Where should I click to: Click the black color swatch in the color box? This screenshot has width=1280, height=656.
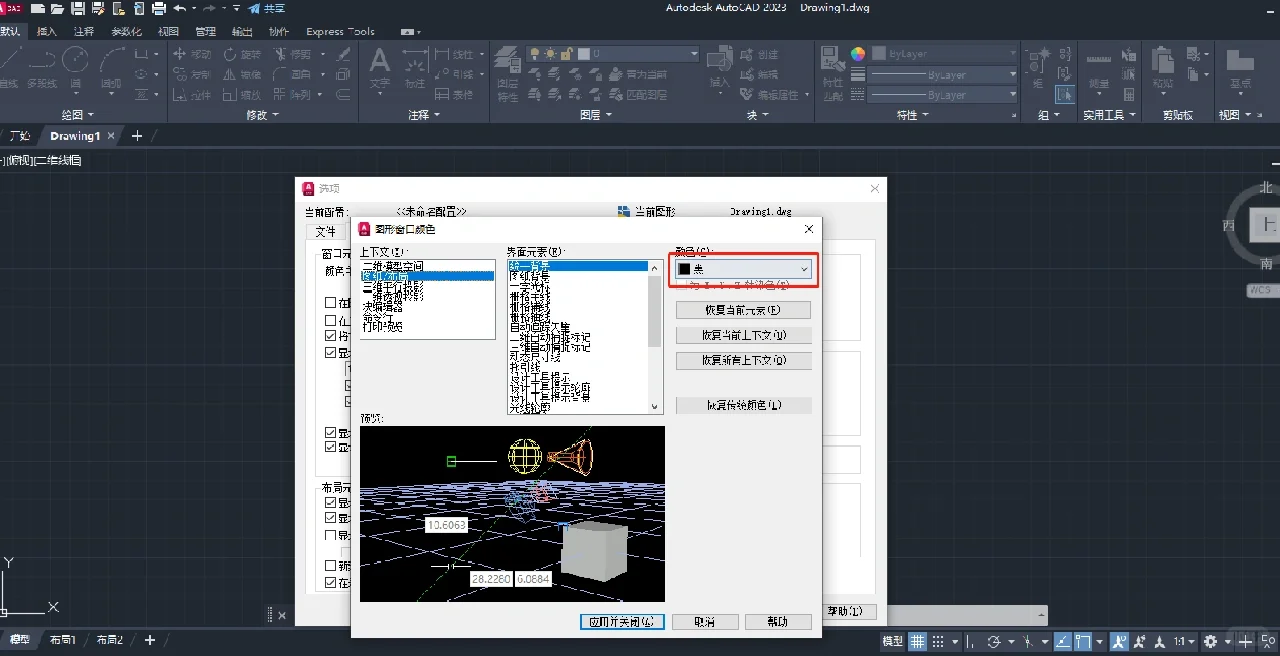click(686, 268)
